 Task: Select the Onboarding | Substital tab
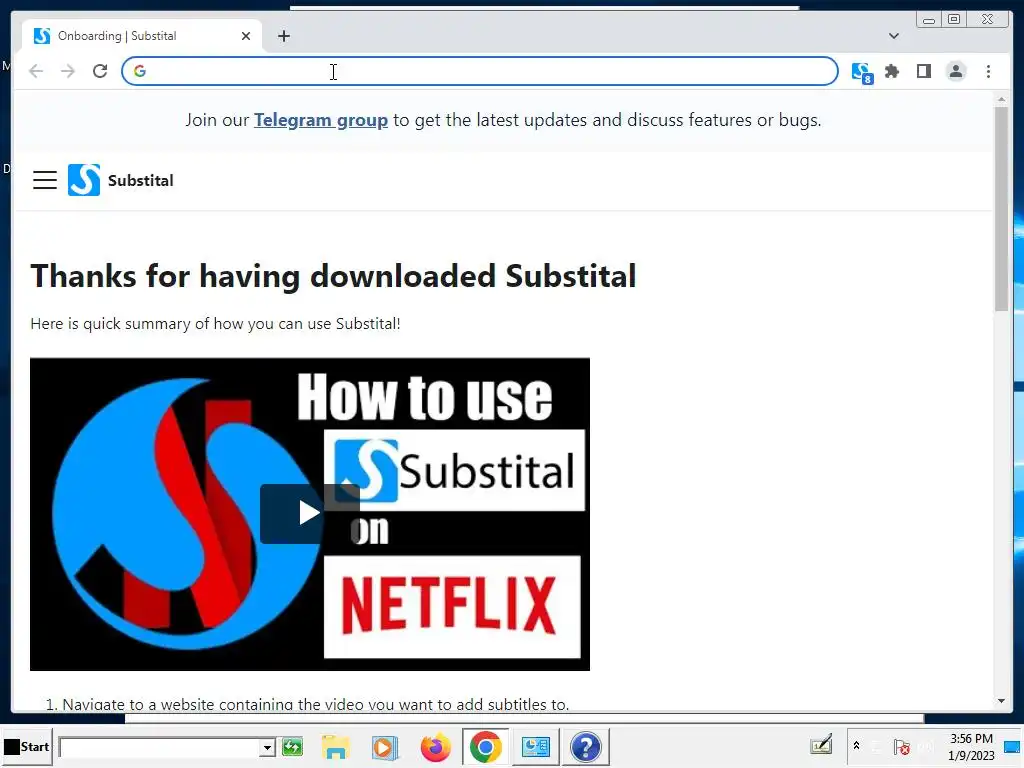142,36
